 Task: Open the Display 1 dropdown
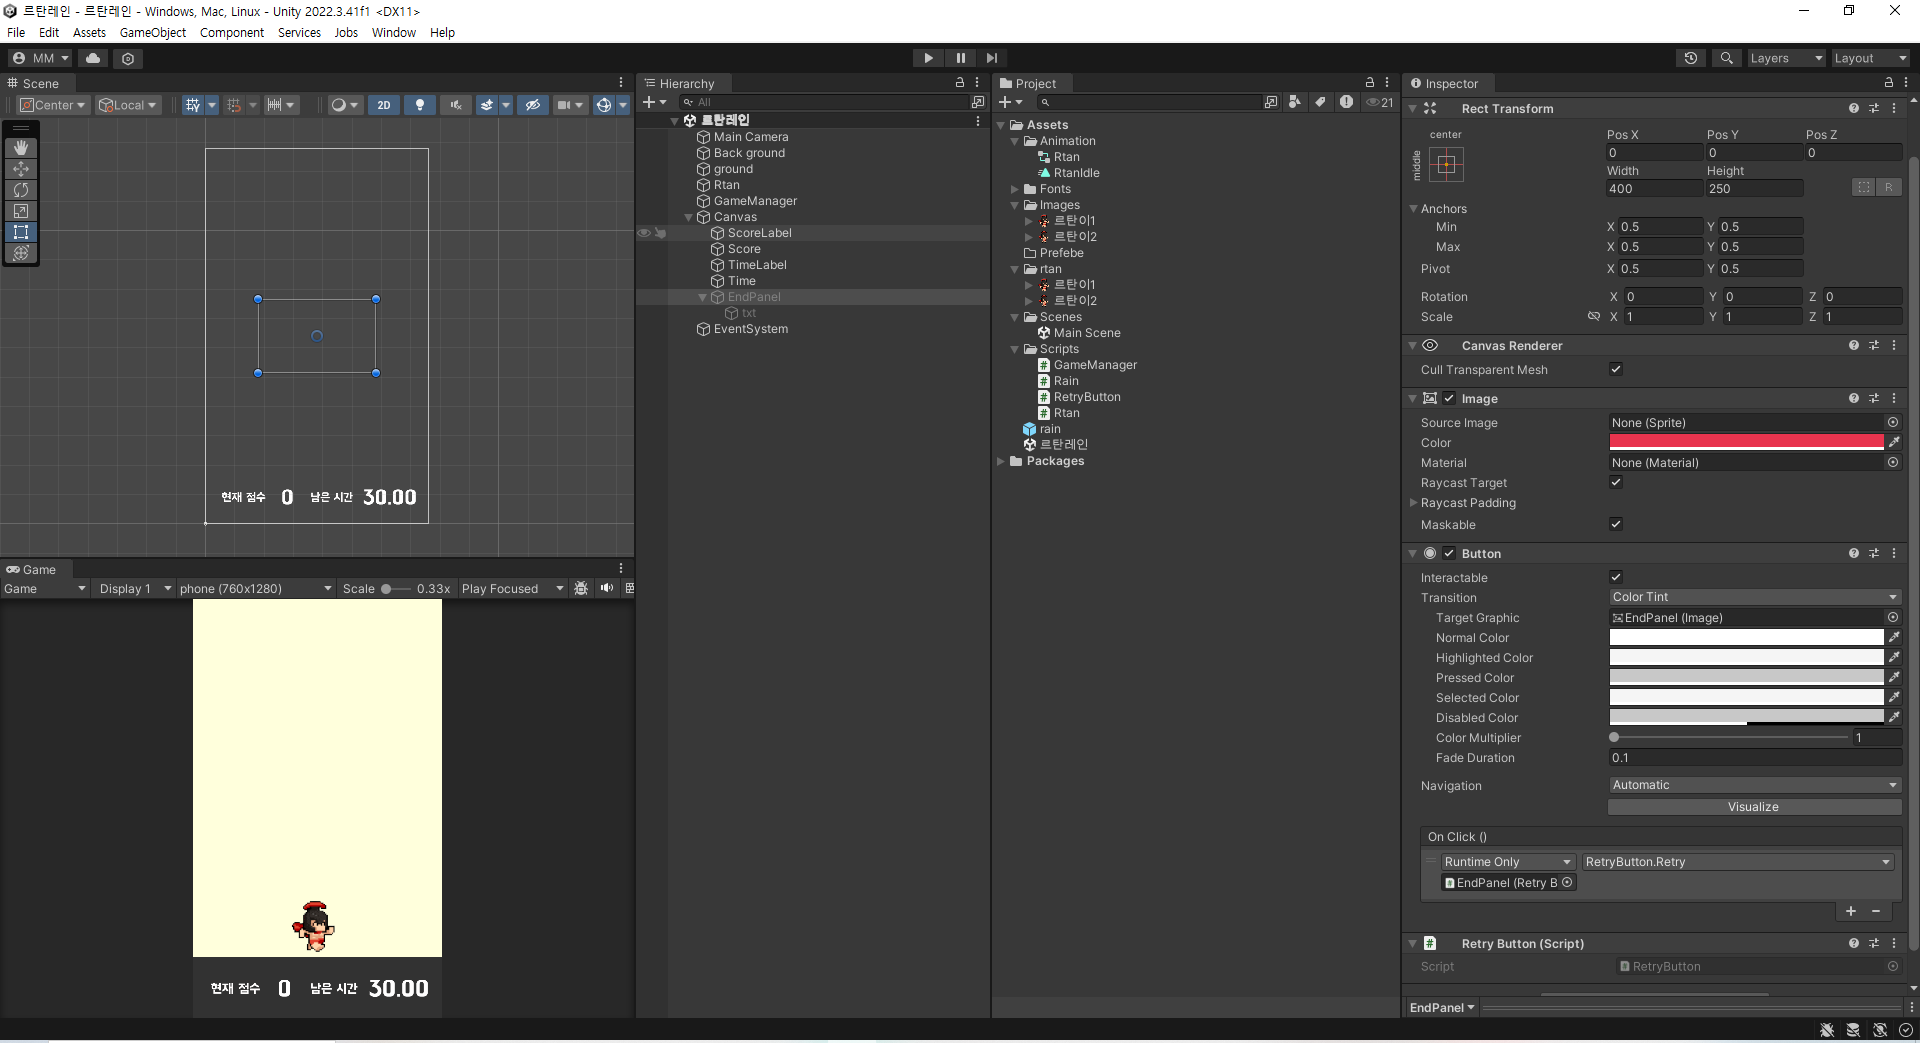pyautogui.click(x=135, y=588)
